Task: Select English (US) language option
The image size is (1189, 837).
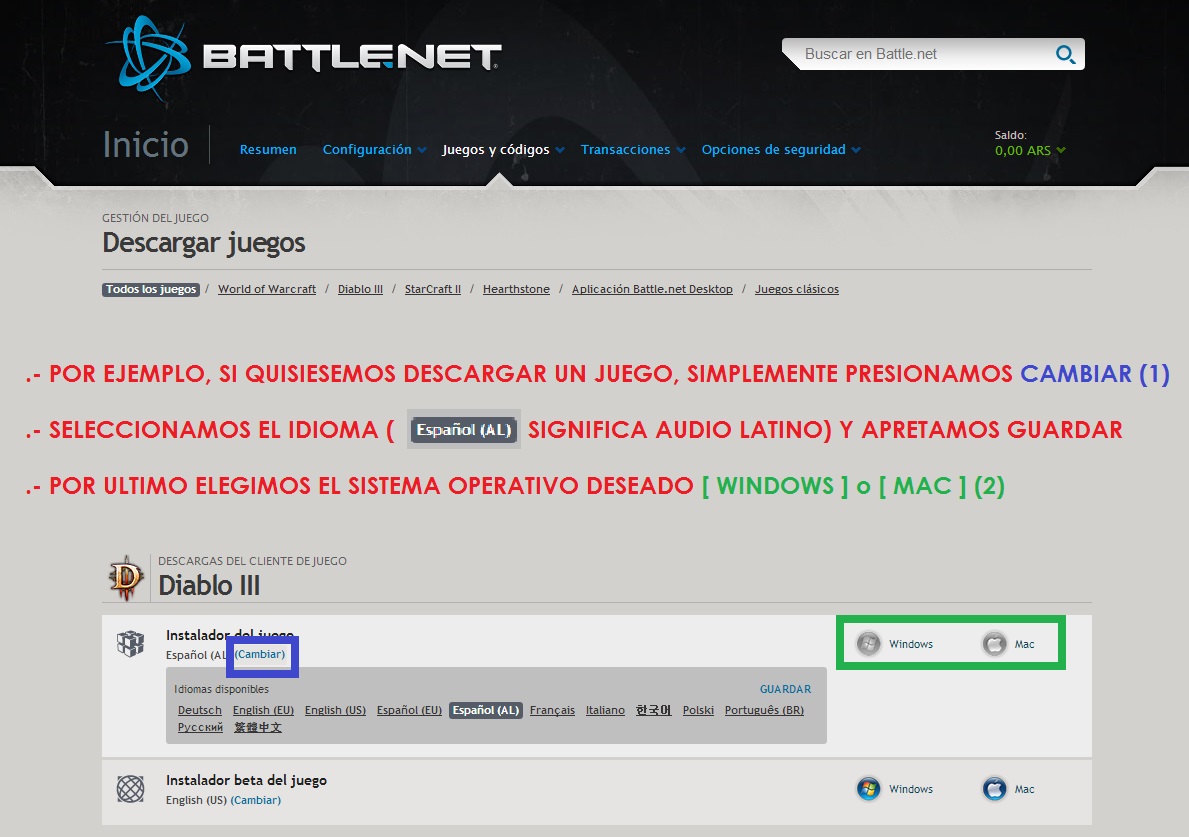Action: click(335, 710)
